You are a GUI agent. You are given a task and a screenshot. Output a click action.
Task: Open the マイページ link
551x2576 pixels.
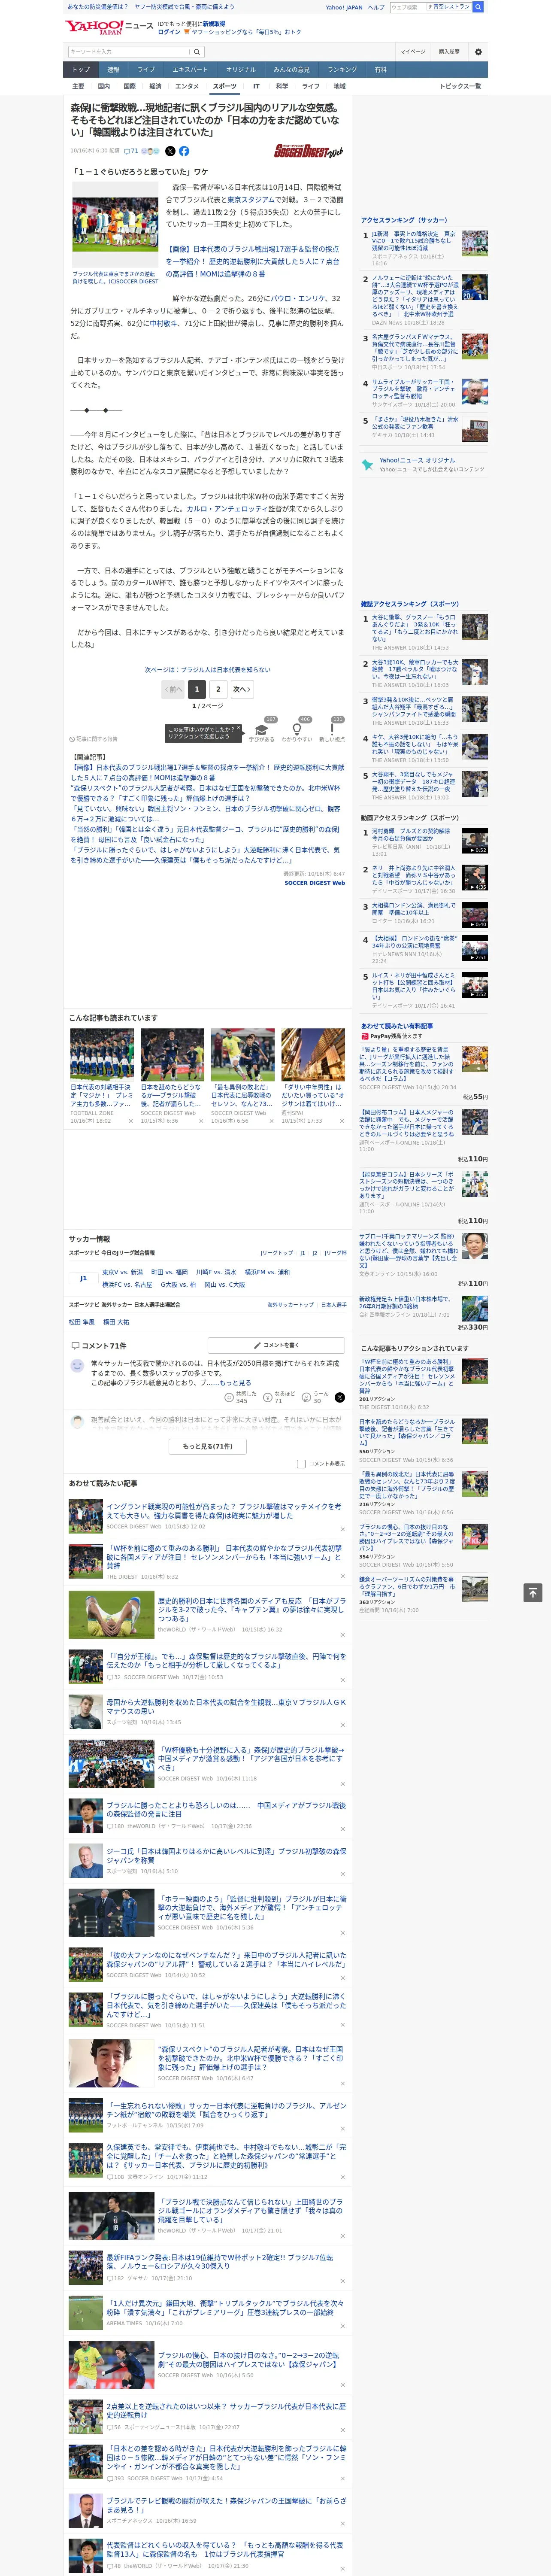pyautogui.click(x=413, y=51)
